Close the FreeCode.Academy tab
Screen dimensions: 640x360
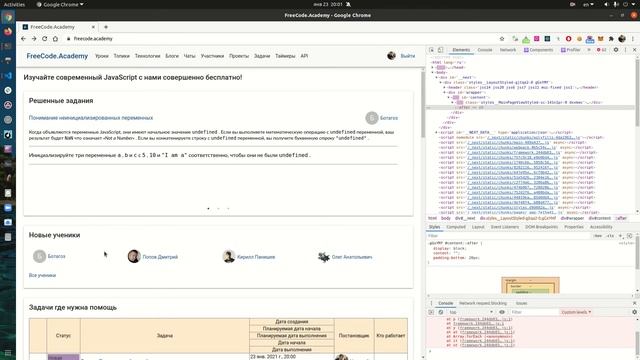pos(93,27)
